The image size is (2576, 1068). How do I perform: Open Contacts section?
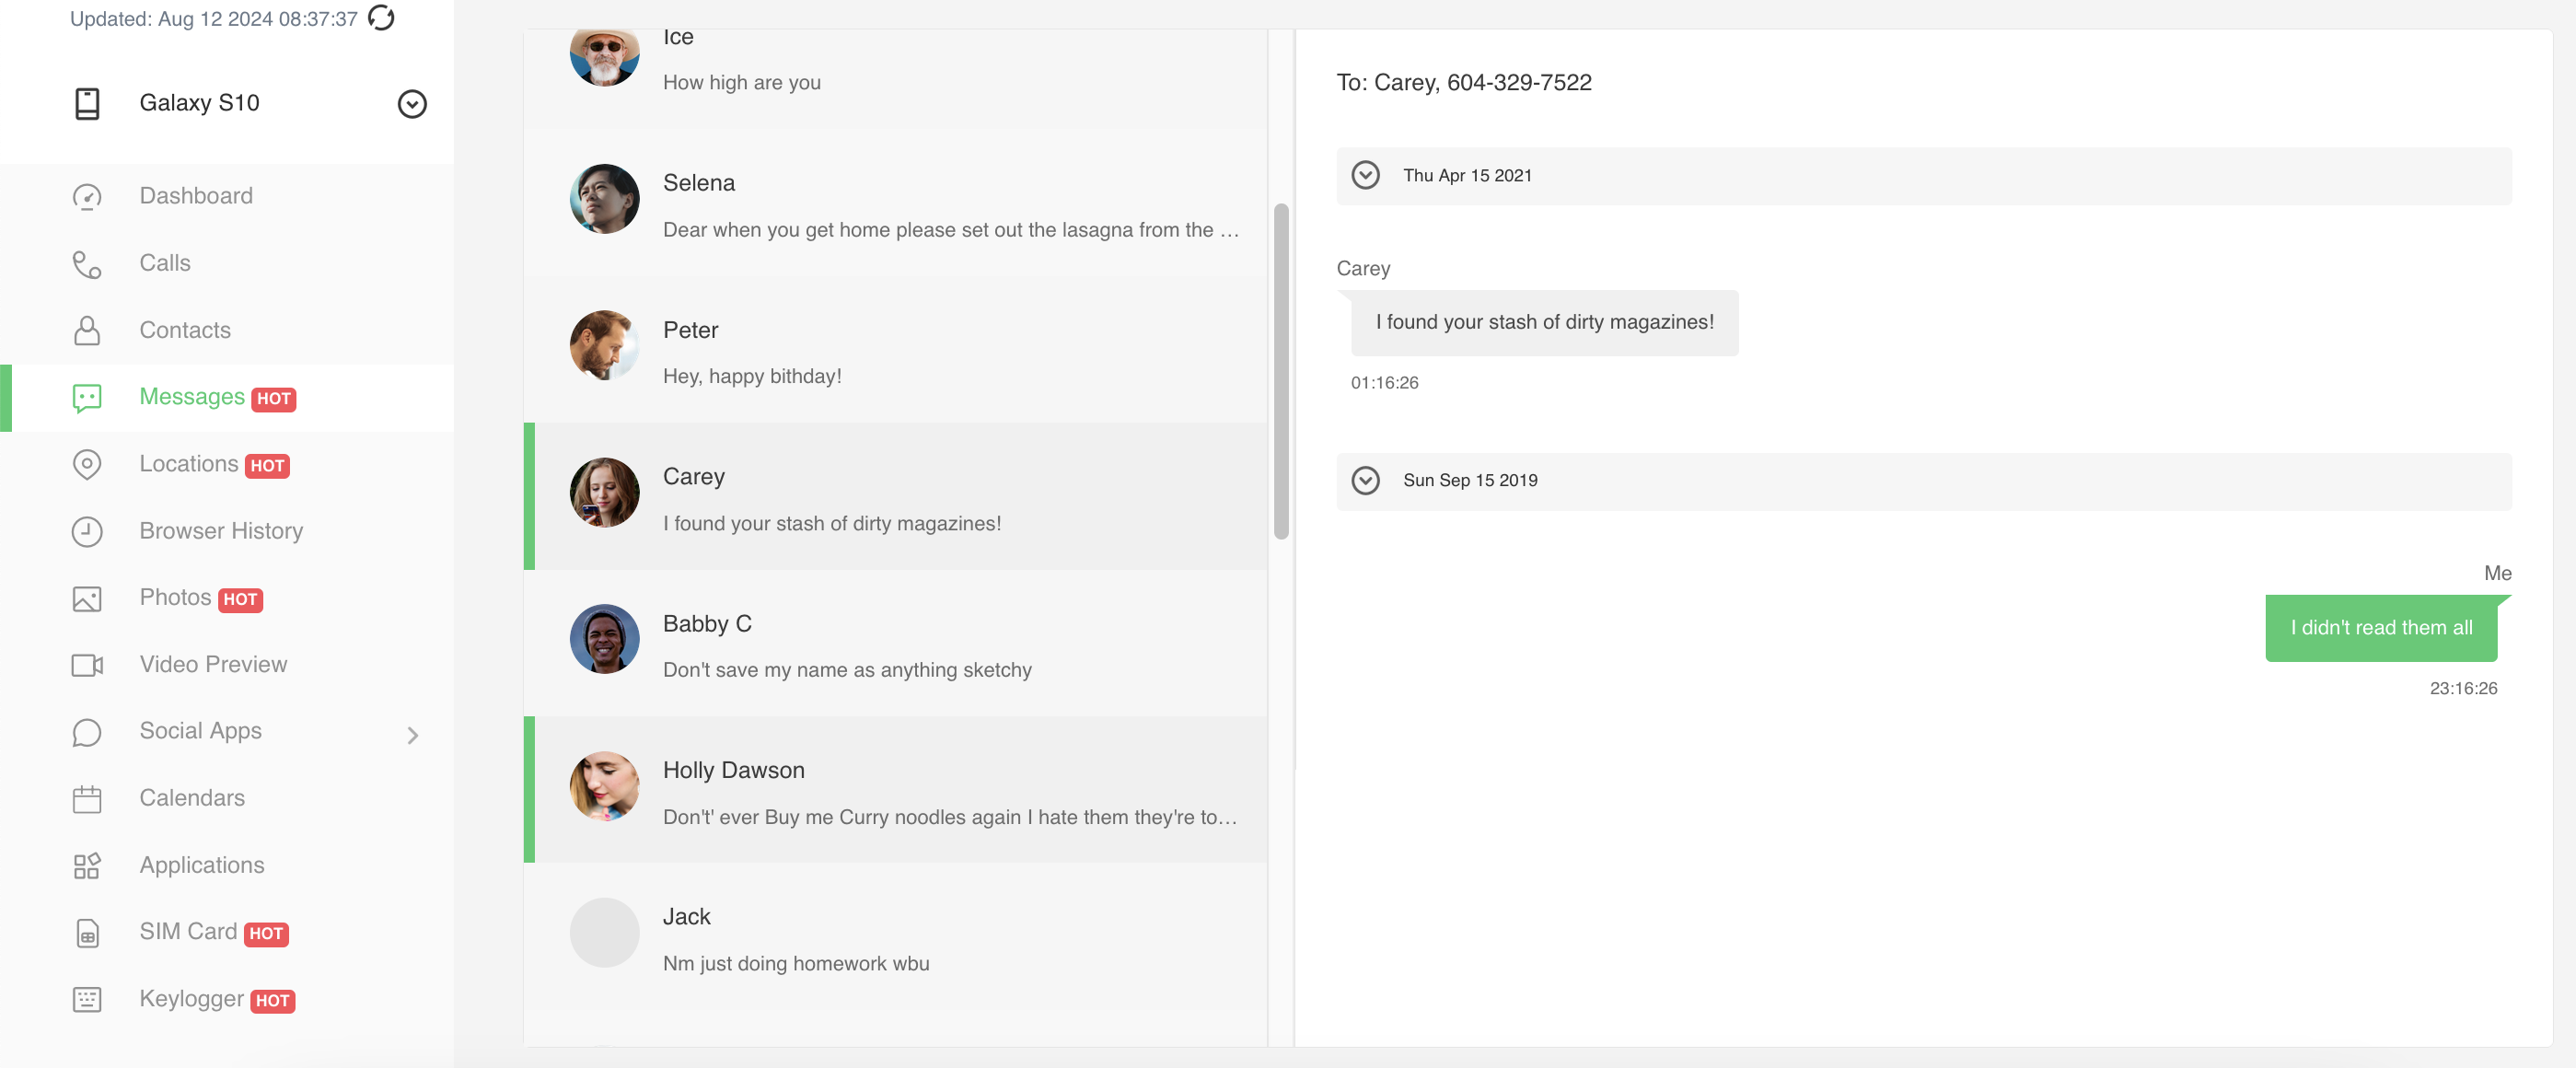[184, 331]
